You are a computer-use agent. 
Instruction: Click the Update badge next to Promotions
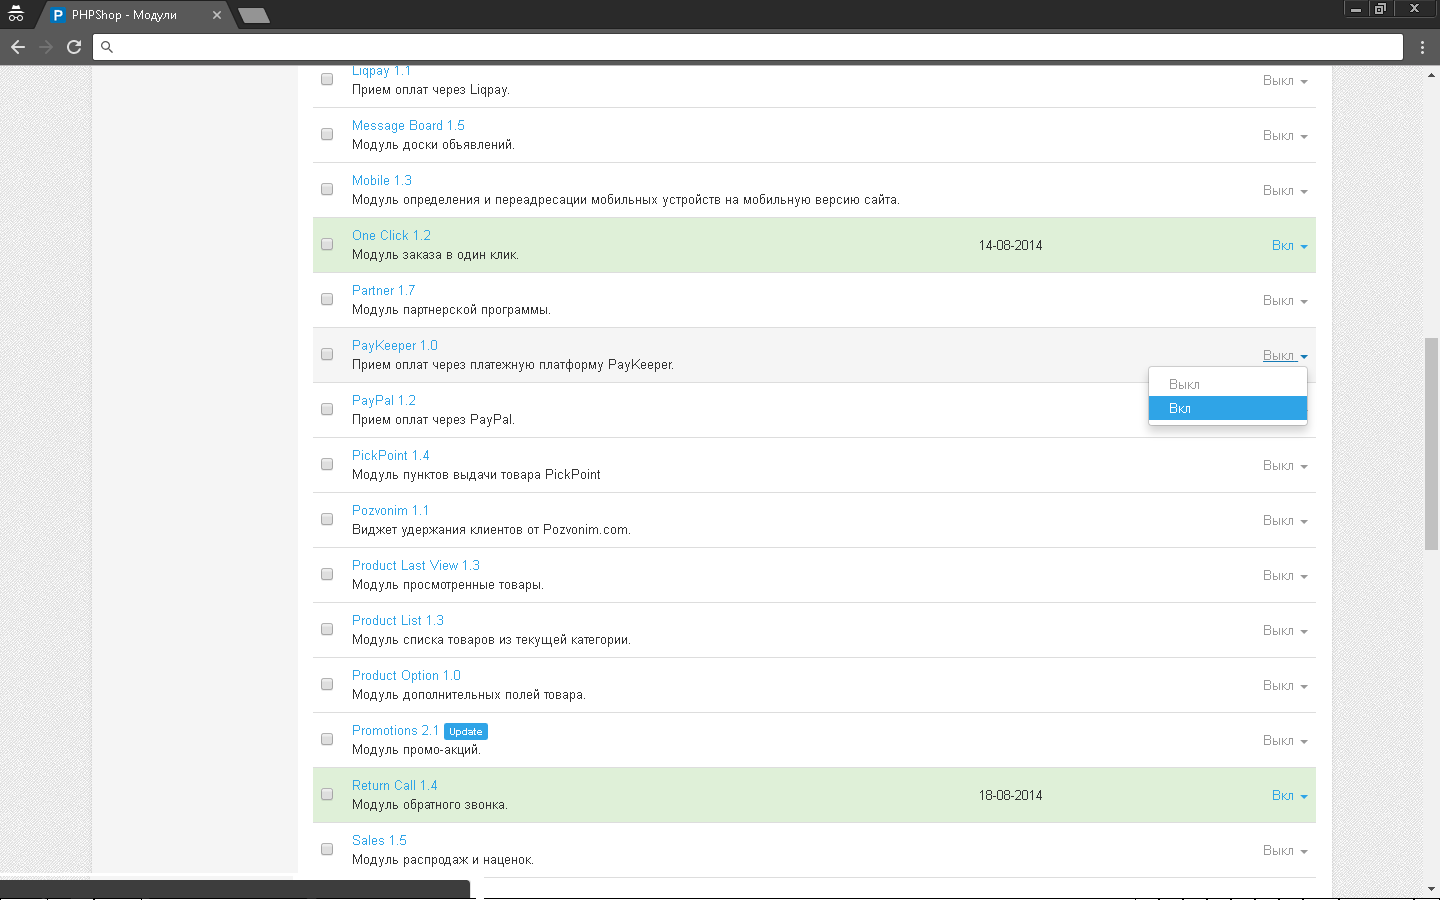[465, 731]
